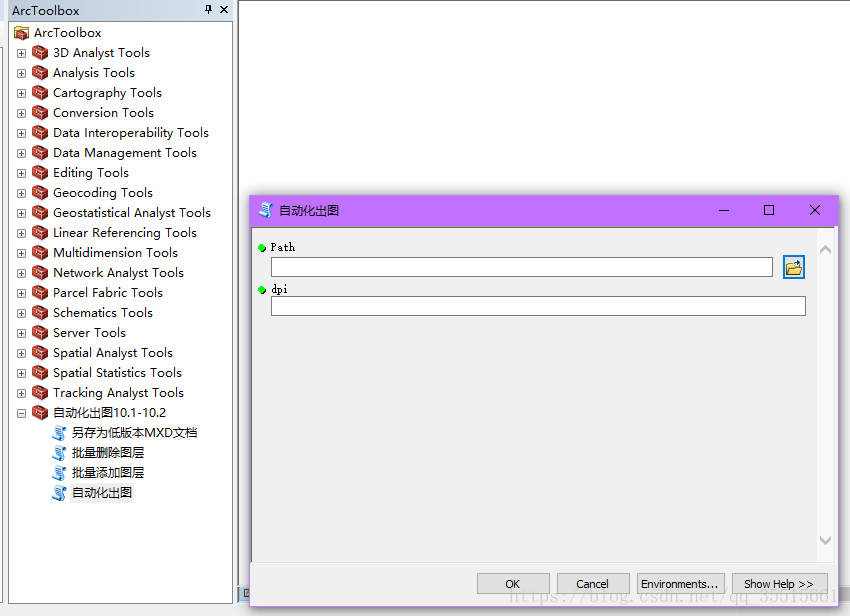The image size is (850, 616).
Task: Select the Spatial Statistics Tools label
Action: (117, 373)
